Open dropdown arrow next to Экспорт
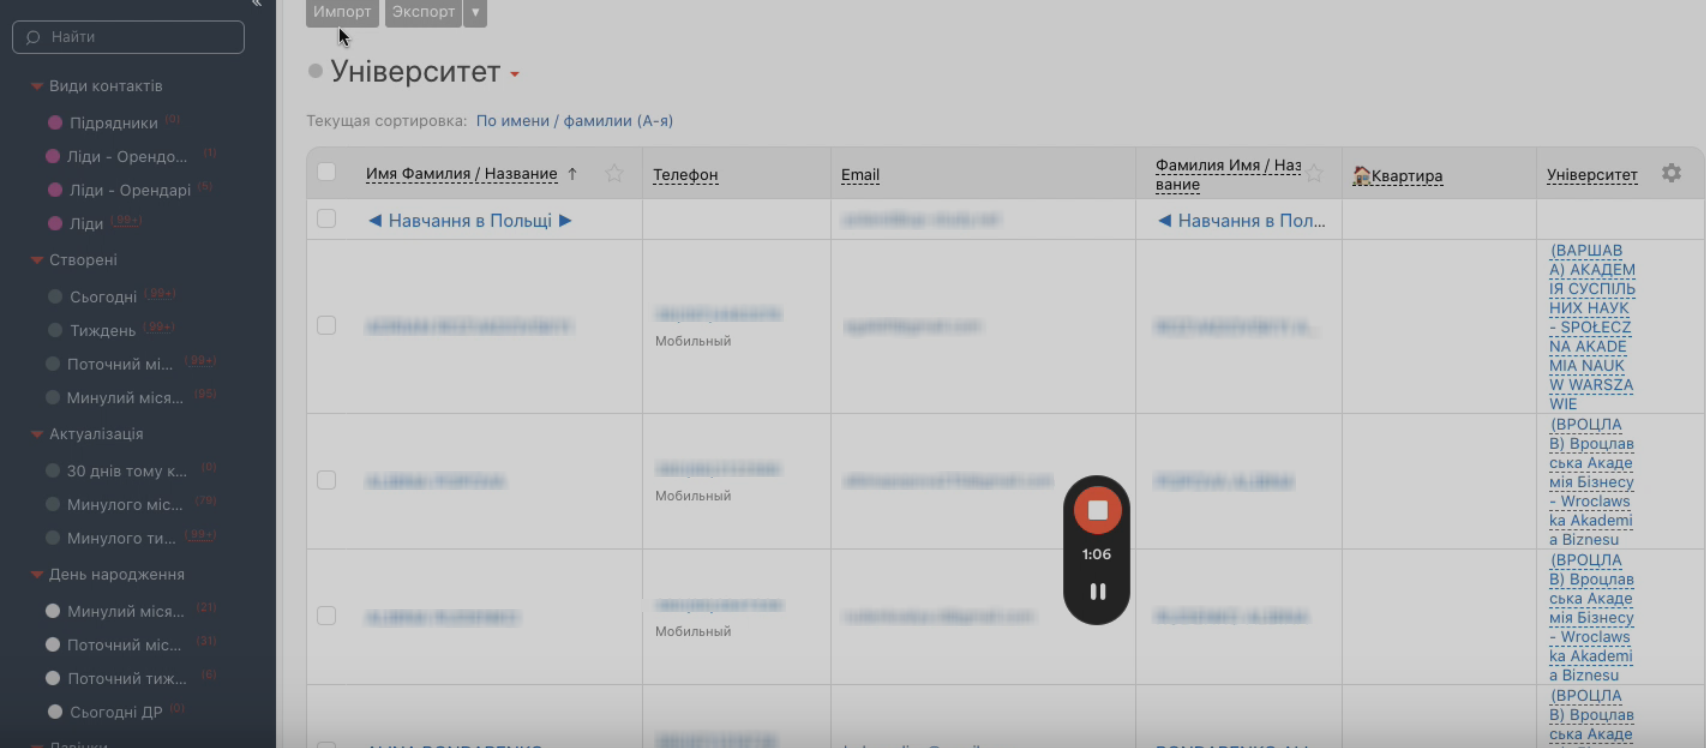The width and height of the screenshot is (1706, 748). point(475,12)
